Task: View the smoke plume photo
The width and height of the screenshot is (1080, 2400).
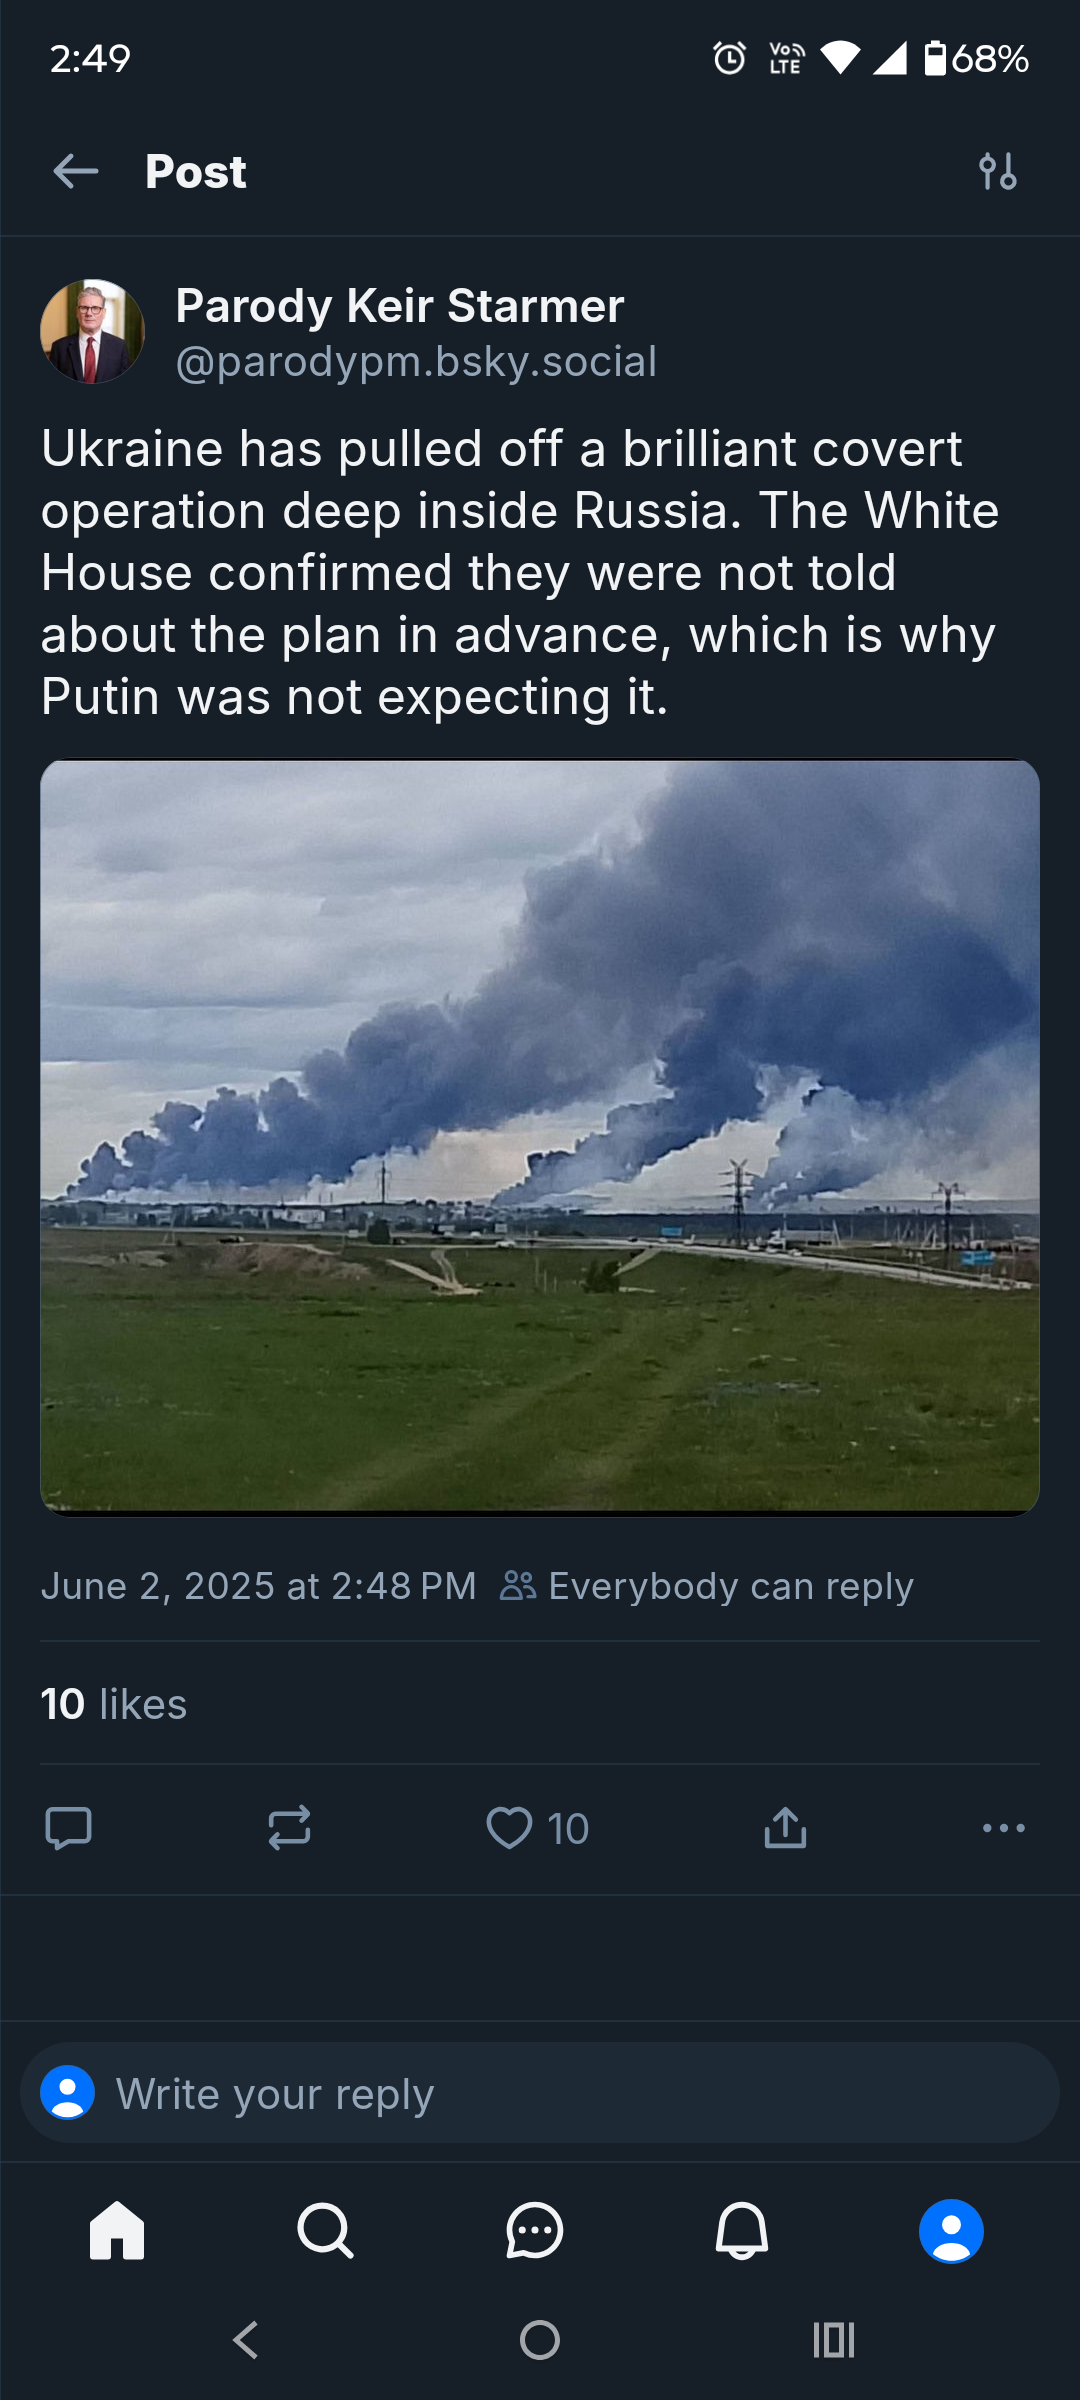Action: click(x=540, y=1137)
